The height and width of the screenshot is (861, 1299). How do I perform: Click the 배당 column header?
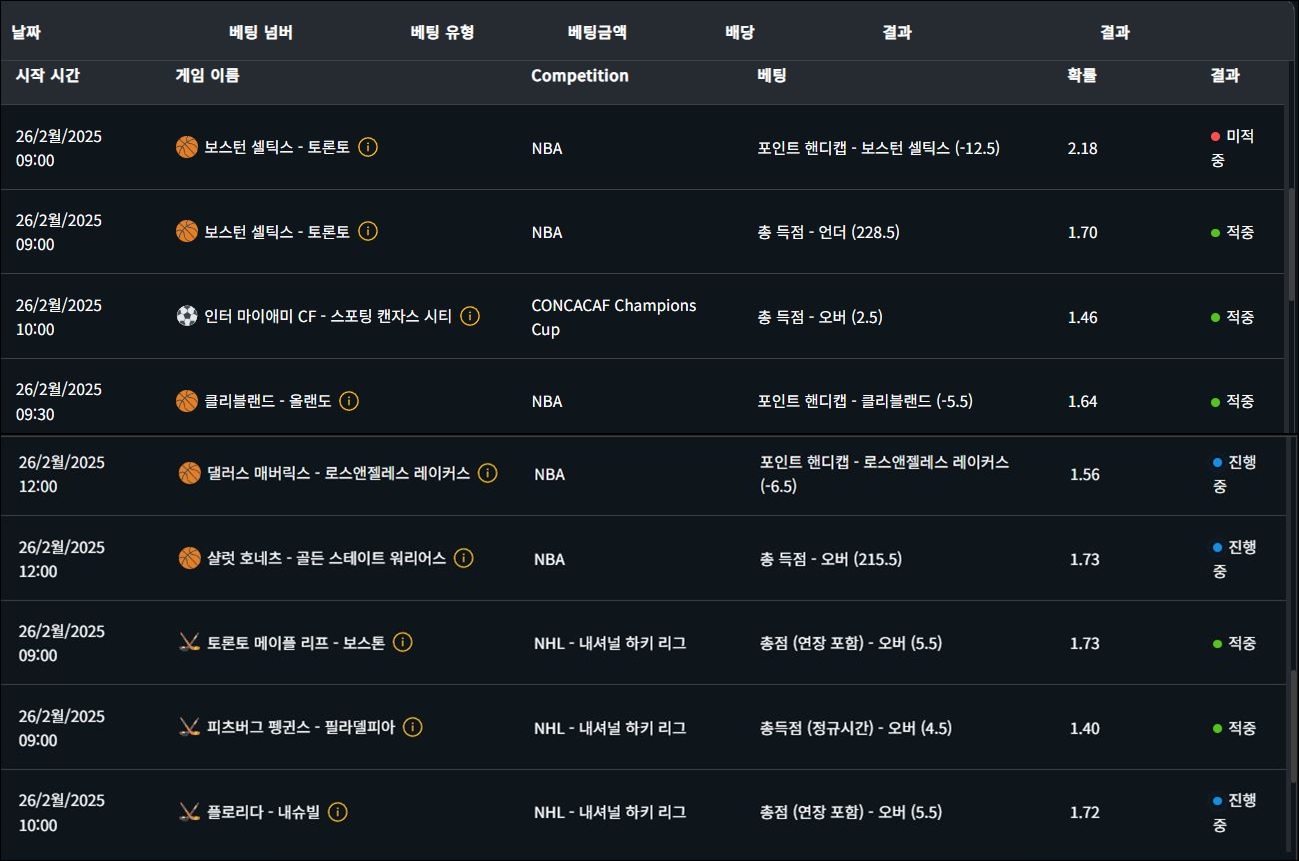[x=740, y=32]
